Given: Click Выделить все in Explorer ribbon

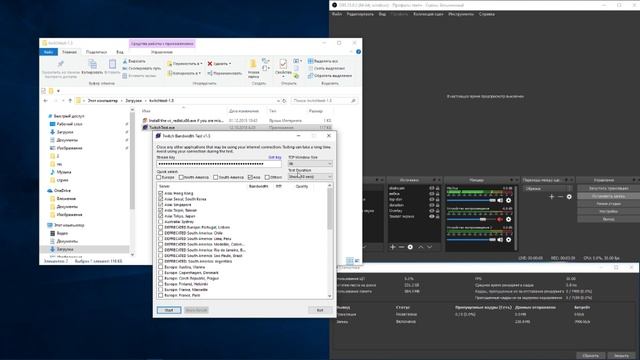Looking at the screenshot, I should point(323,61).
